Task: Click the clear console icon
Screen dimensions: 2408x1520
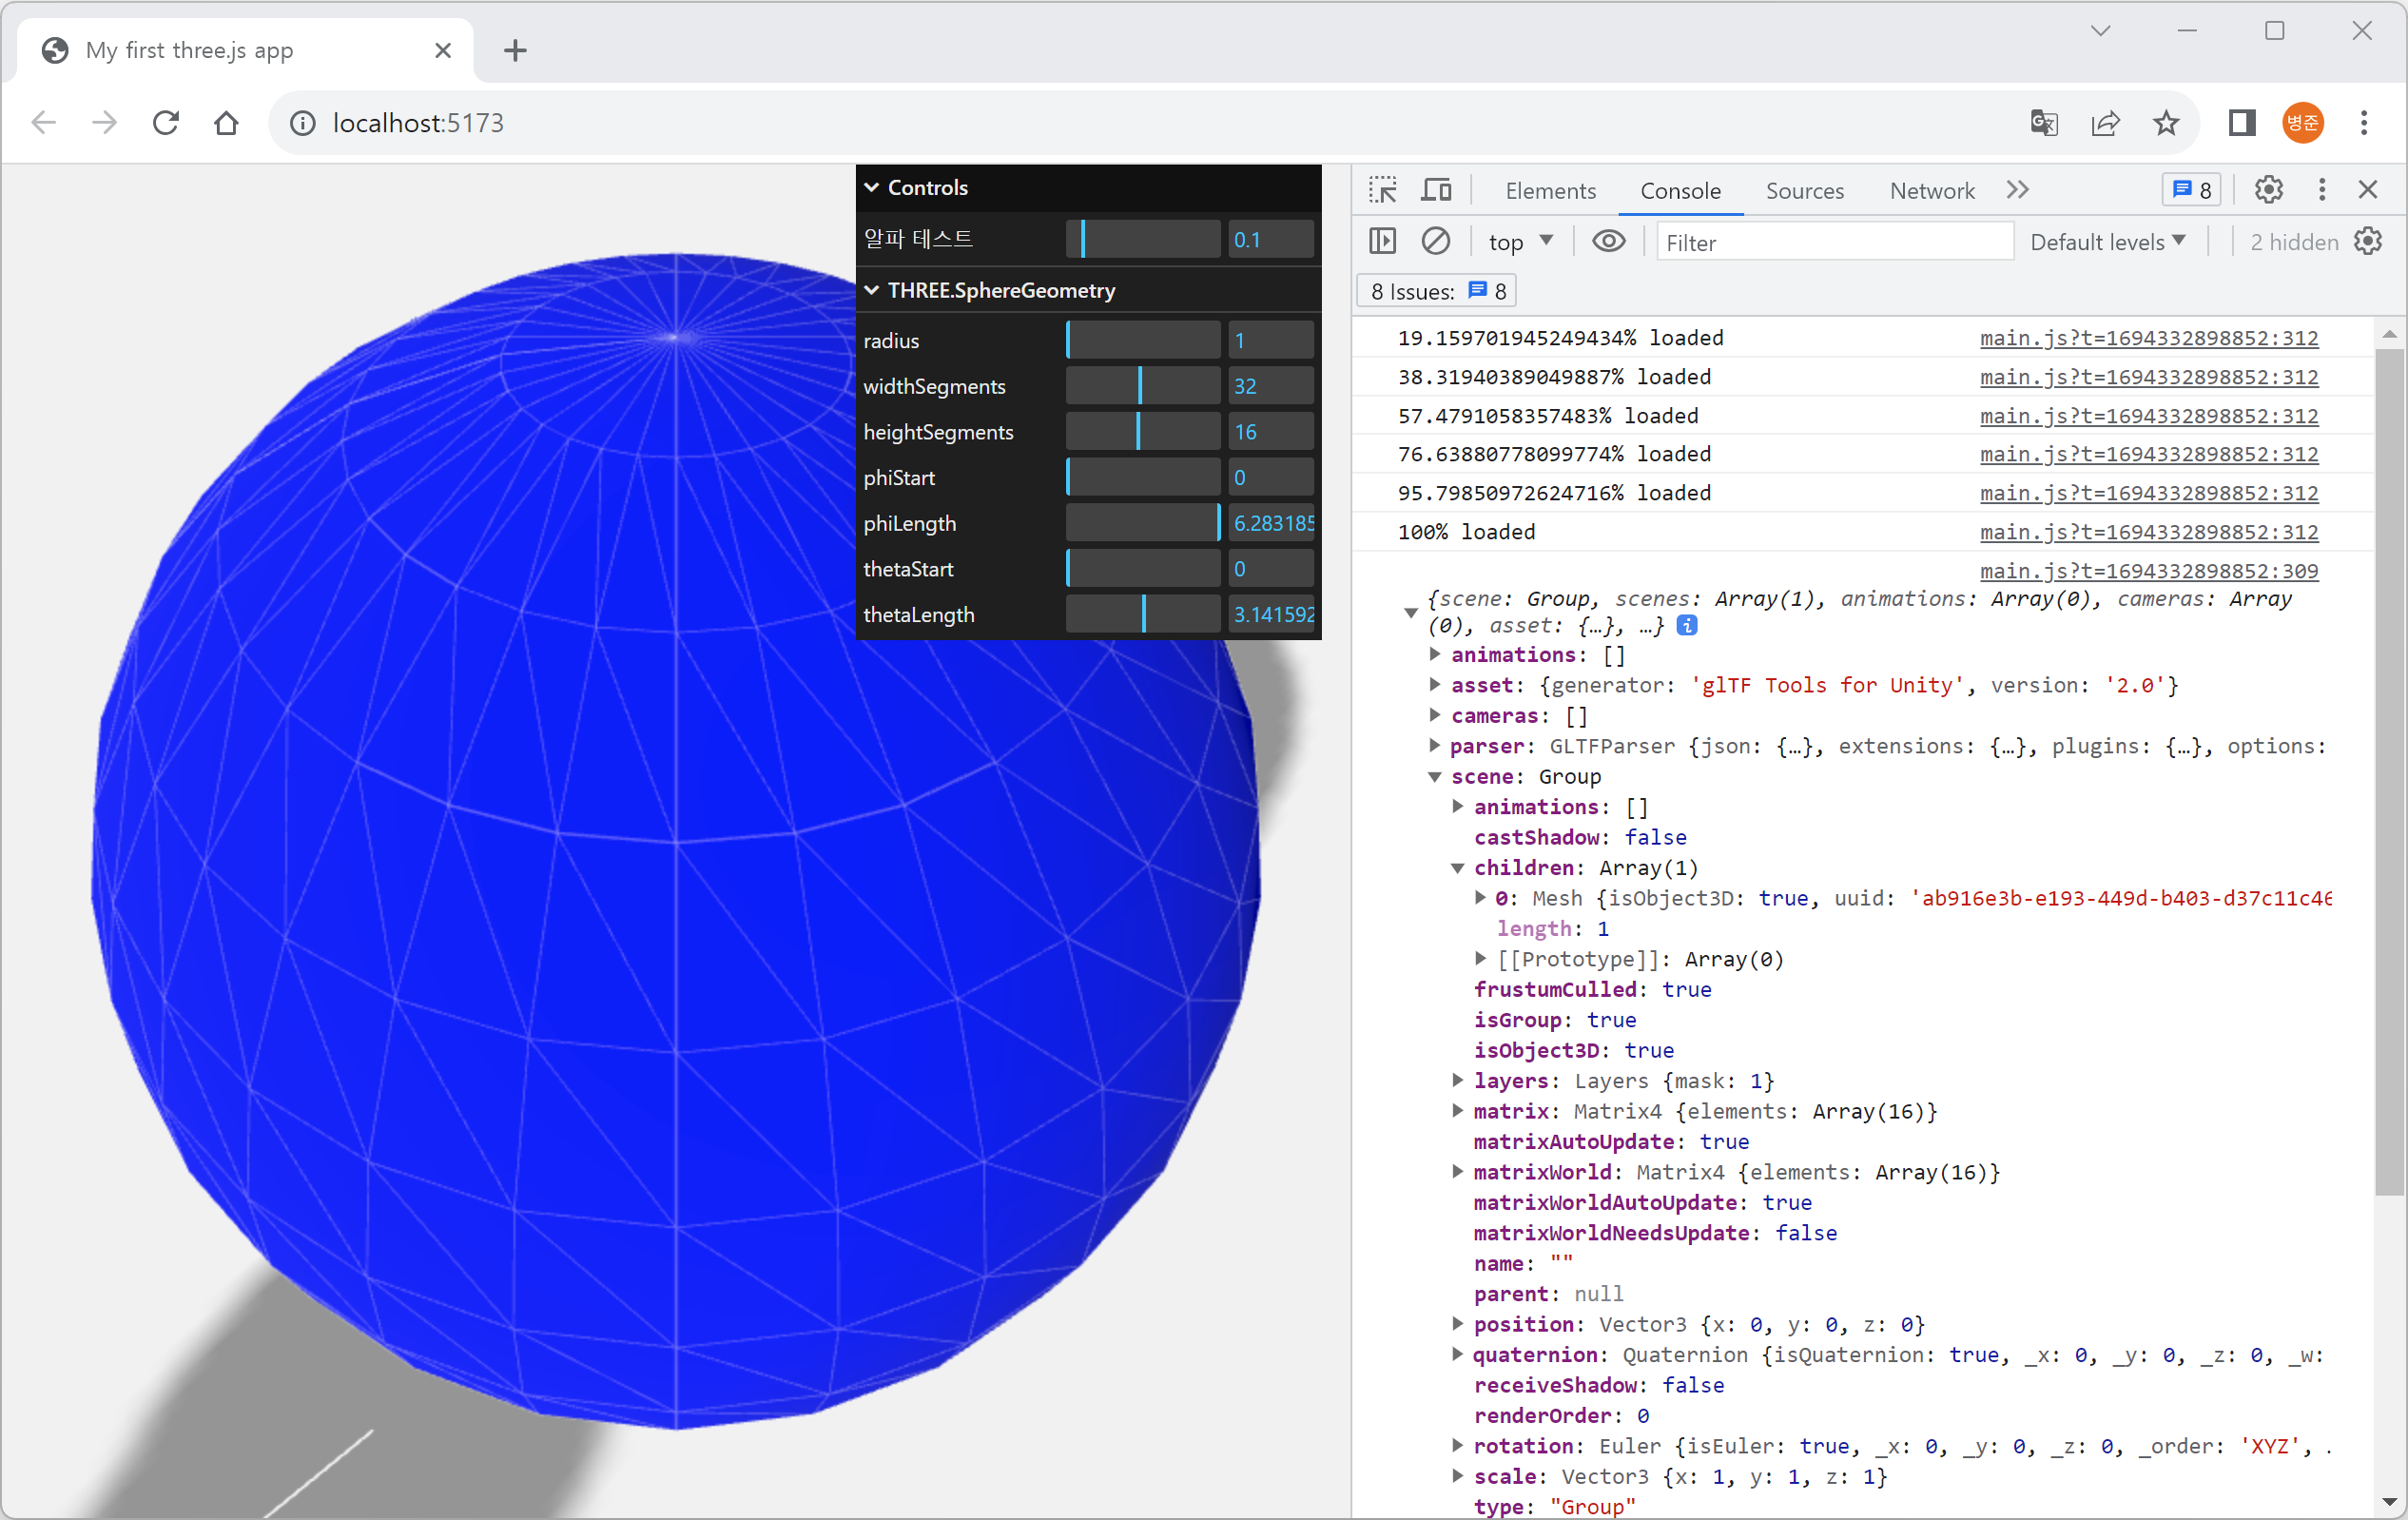Action: click(1435, 241)
